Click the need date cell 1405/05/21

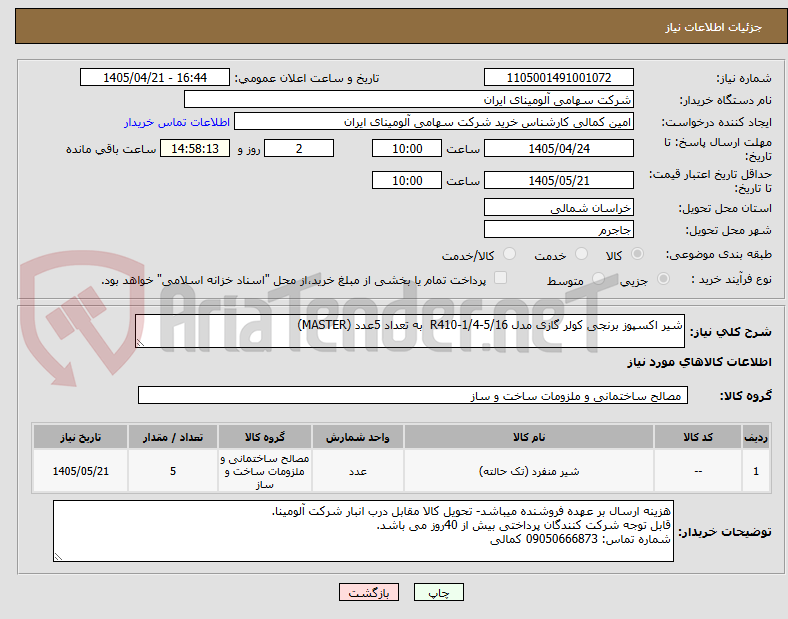click(x=80, y=471)
